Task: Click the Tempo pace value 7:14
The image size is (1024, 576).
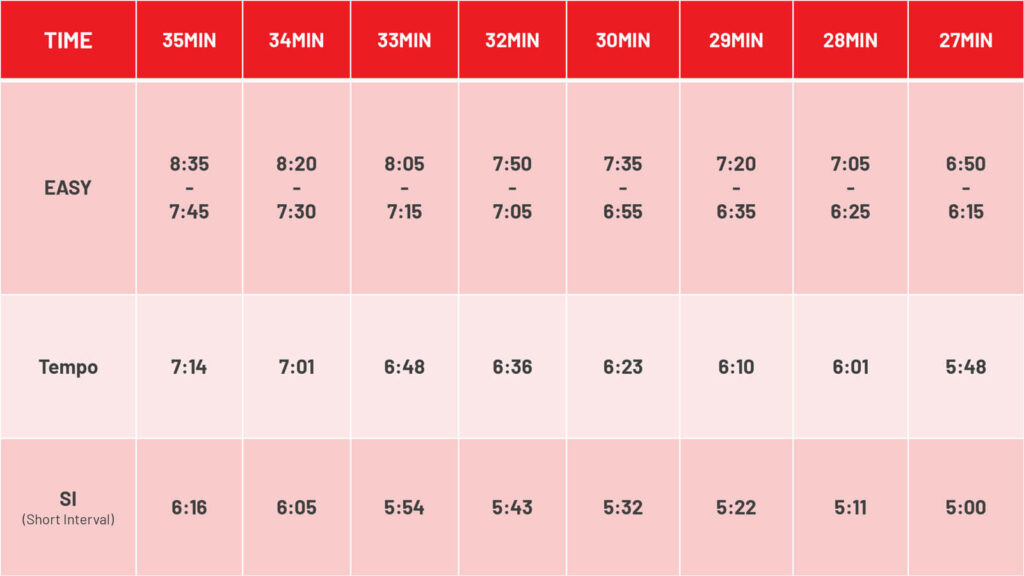Action: click(x=189, y=366)
